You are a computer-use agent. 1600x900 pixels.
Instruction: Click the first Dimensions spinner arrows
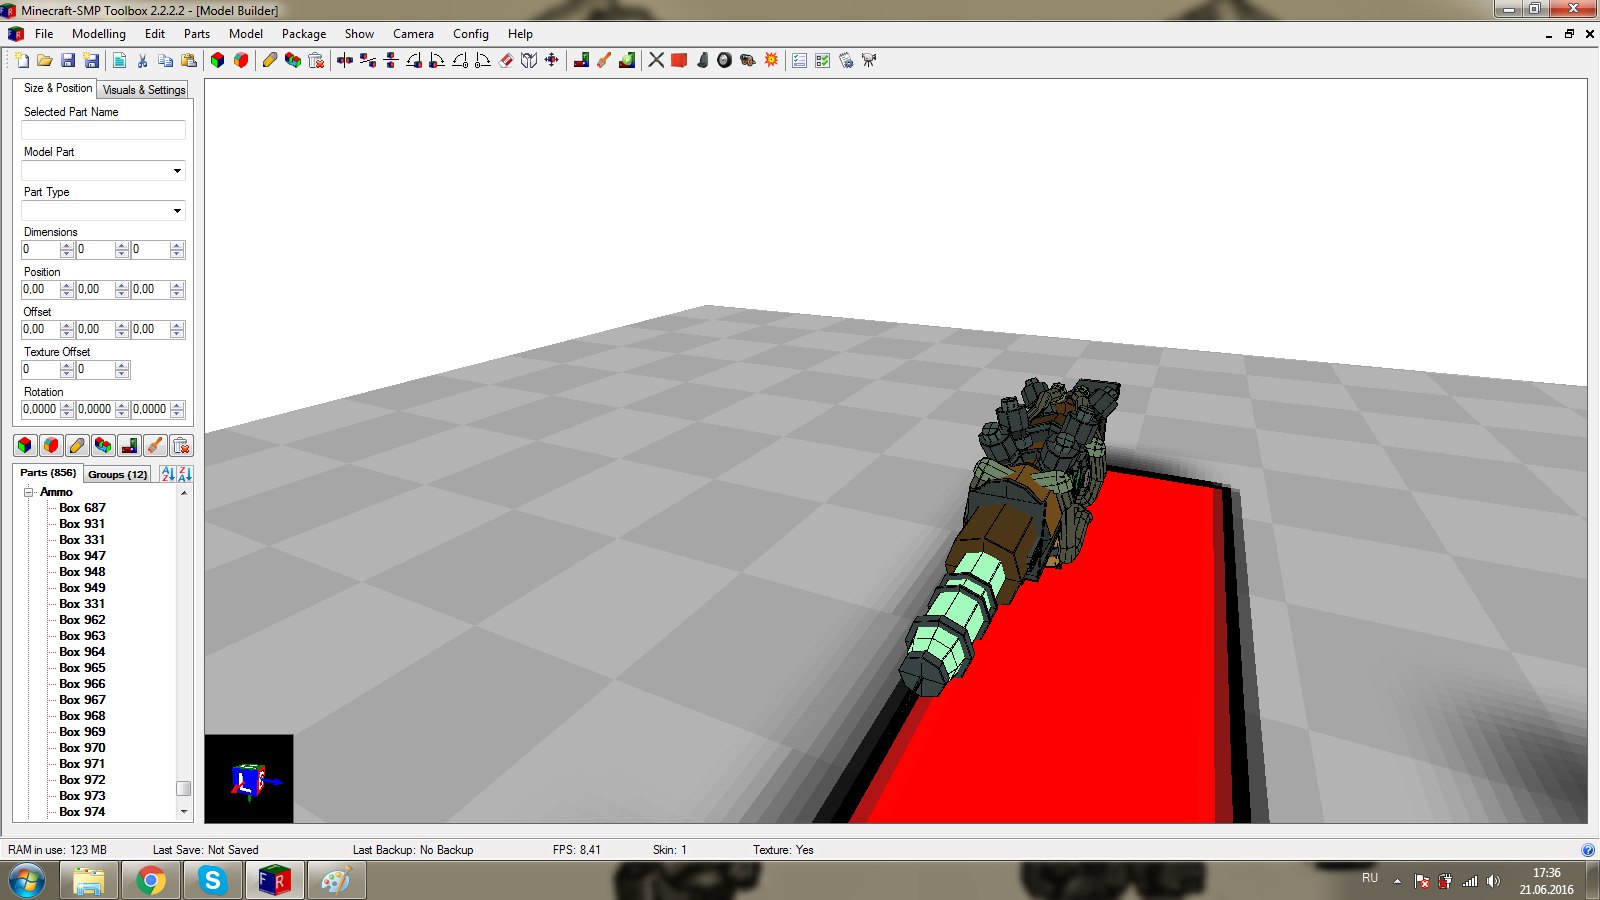[67, 250]
